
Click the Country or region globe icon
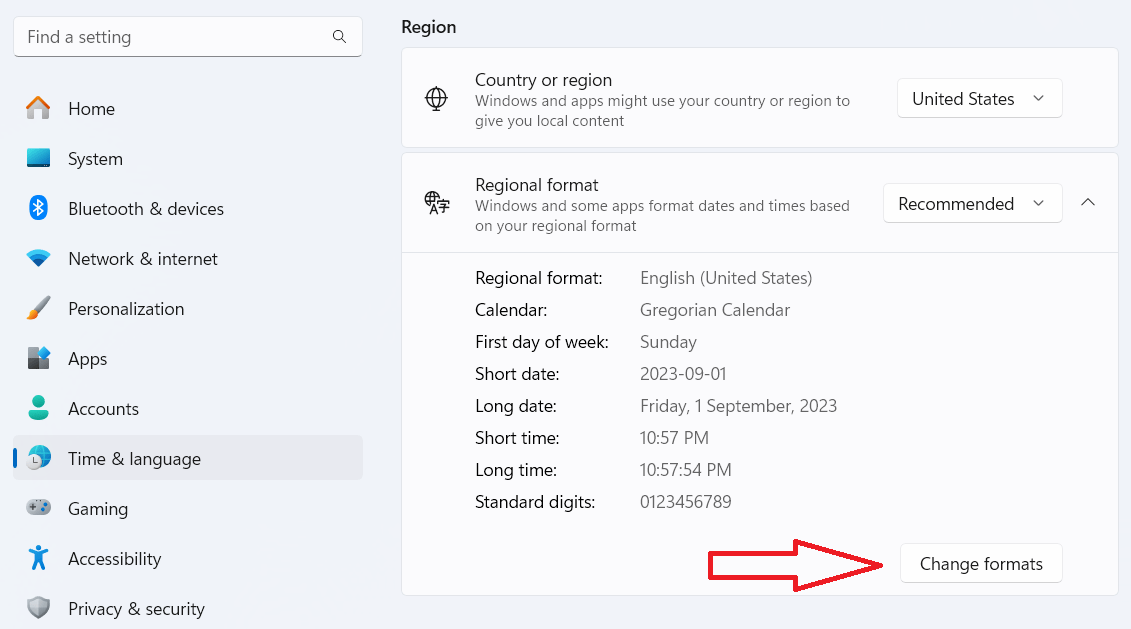436,97
